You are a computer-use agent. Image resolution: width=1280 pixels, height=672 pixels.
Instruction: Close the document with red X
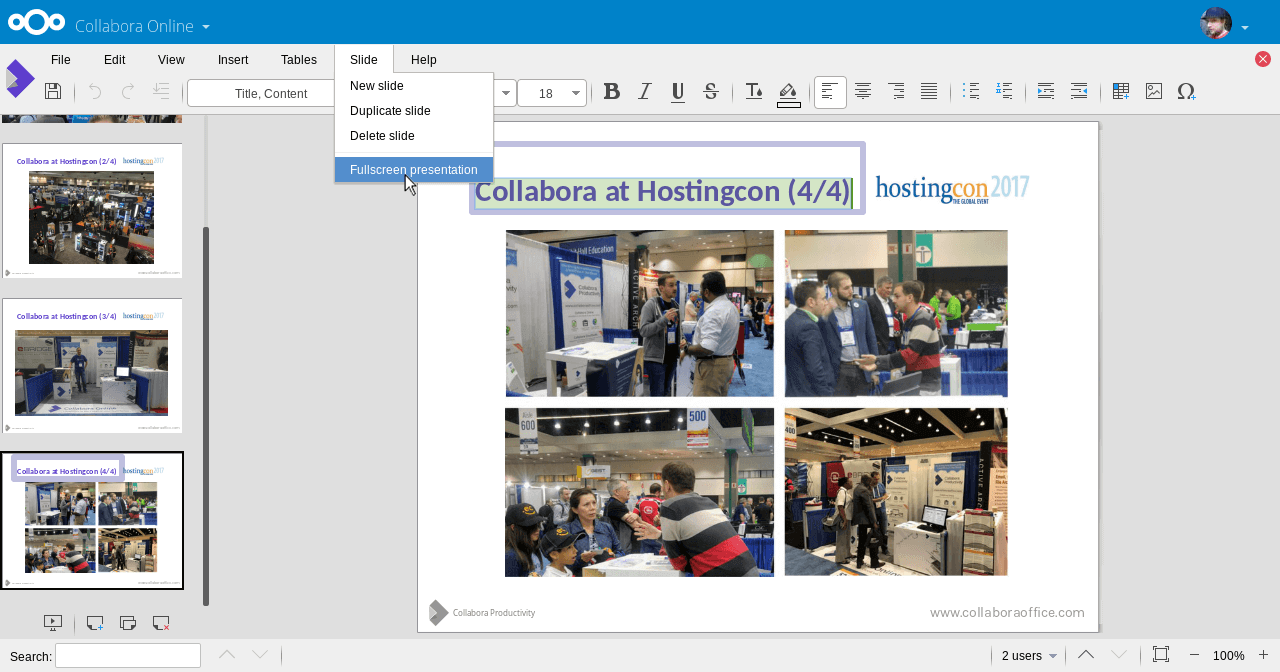tap(1263, 59)
